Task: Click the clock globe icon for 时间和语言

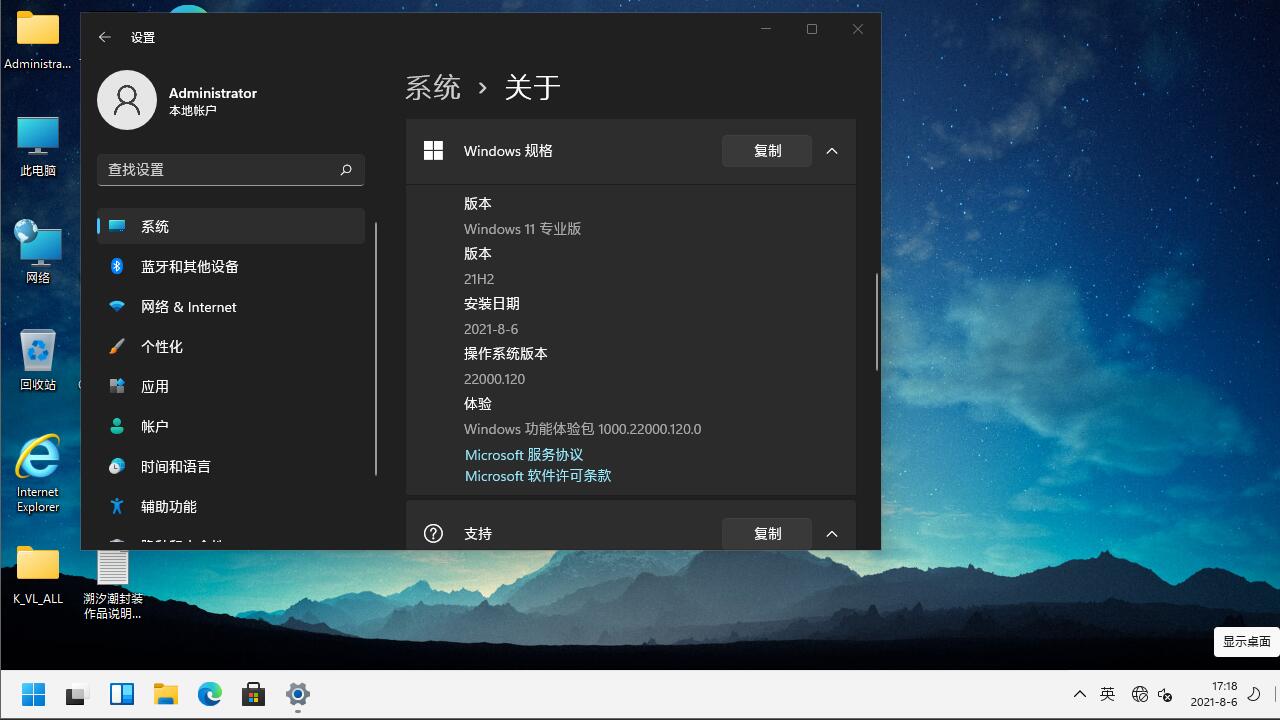Action: 117,466
